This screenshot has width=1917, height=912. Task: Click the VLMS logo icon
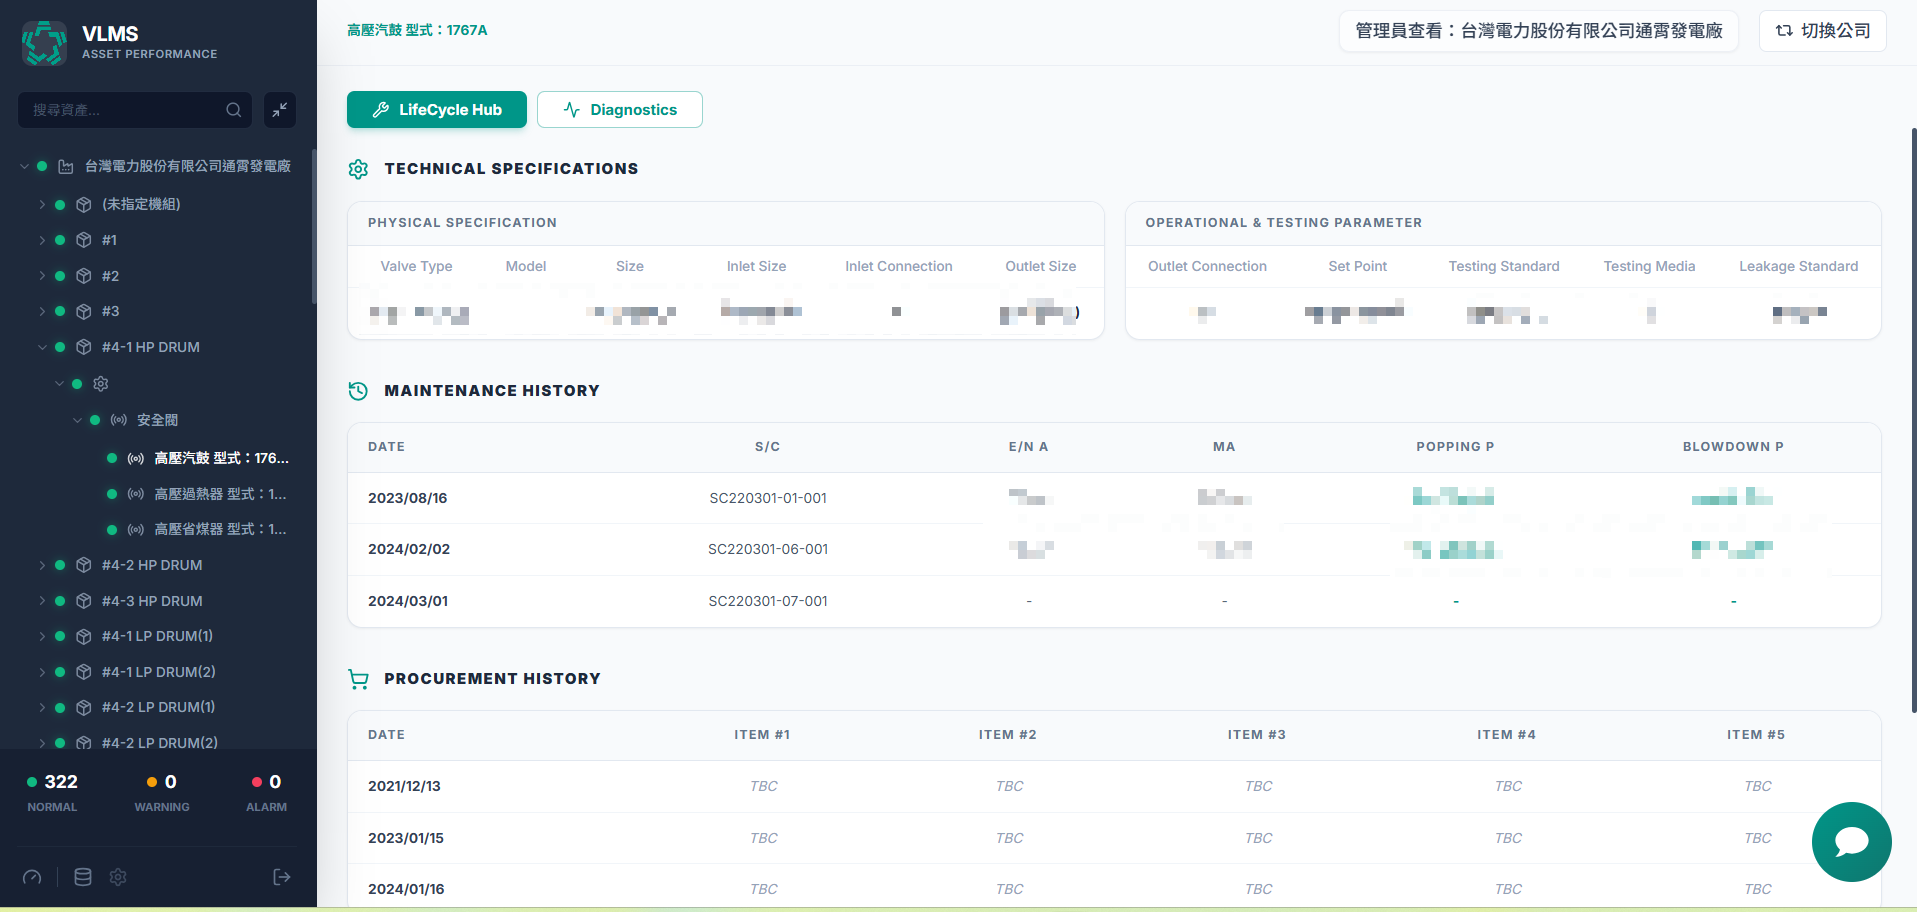point(44,43)
